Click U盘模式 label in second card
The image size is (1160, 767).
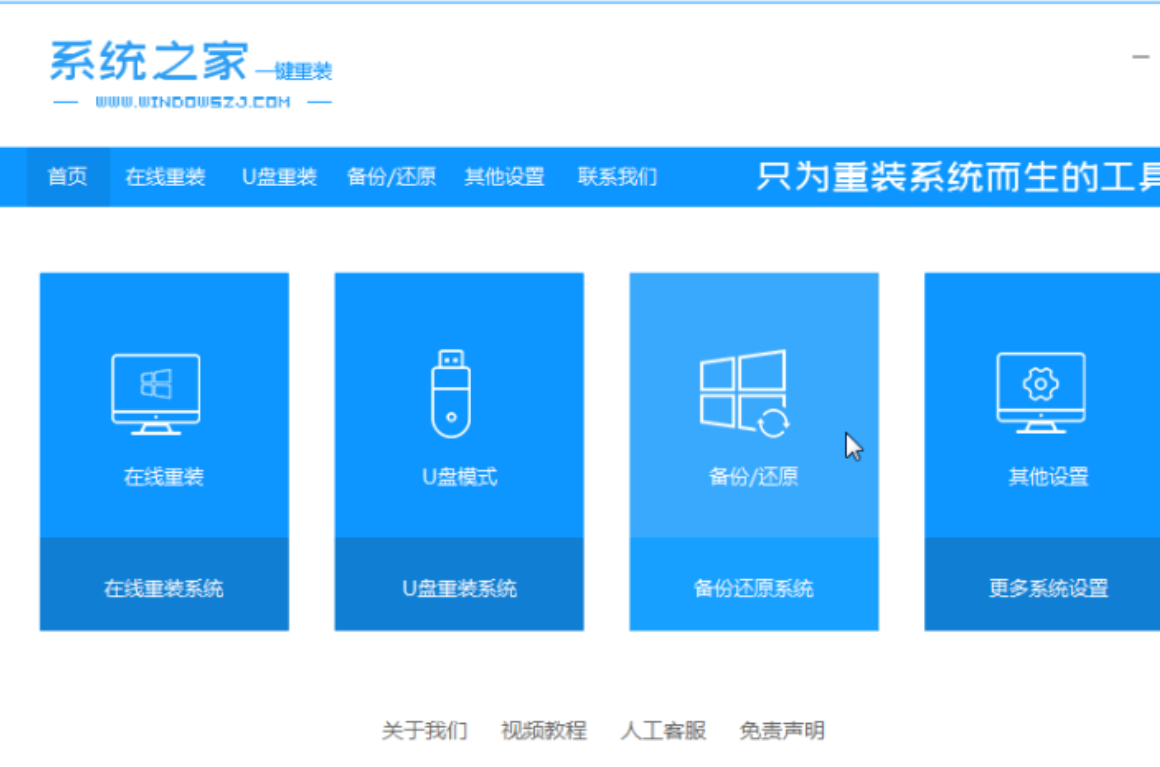tap(459, 477)
